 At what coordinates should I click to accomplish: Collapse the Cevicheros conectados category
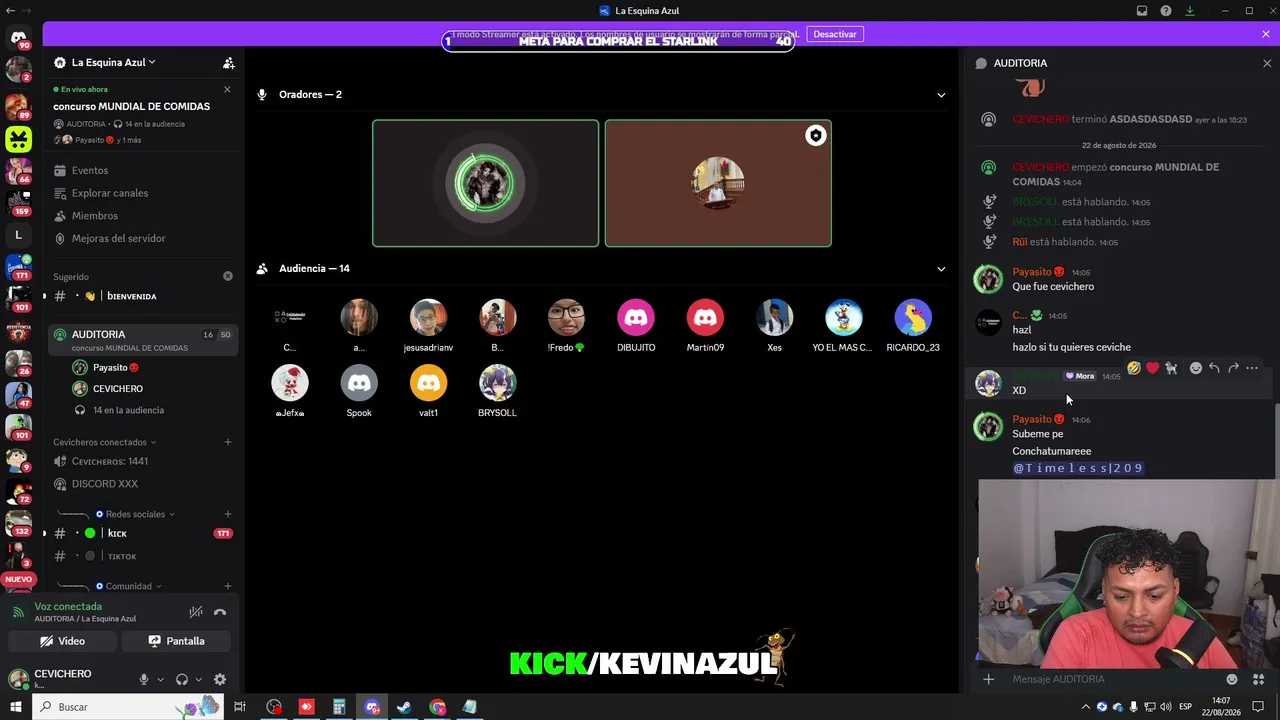[104, 442]
